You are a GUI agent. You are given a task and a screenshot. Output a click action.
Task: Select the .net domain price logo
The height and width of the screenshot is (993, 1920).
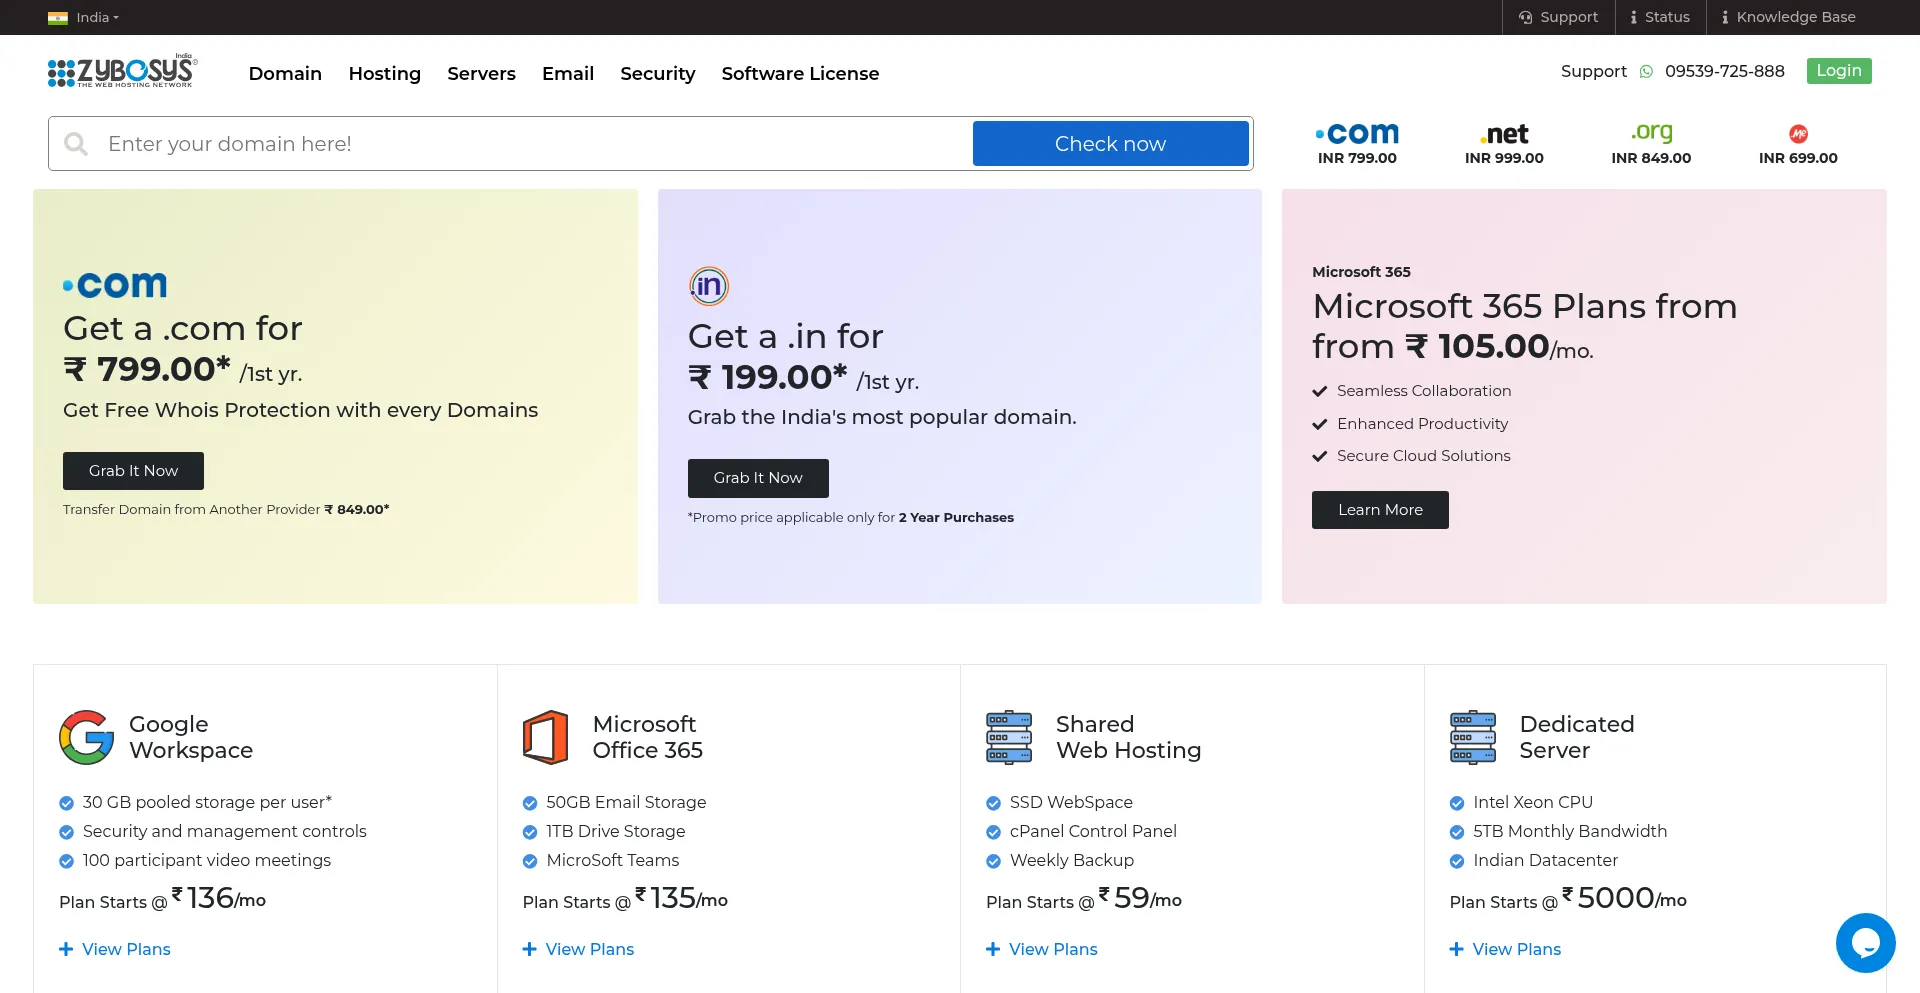[x=1504, y=134]
